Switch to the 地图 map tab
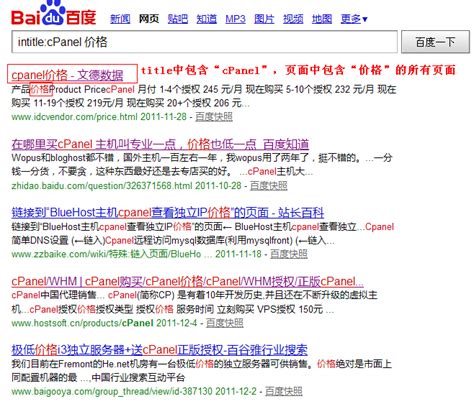Image resolution: width=474 pixels, height=409 pixels. [322, 19]
